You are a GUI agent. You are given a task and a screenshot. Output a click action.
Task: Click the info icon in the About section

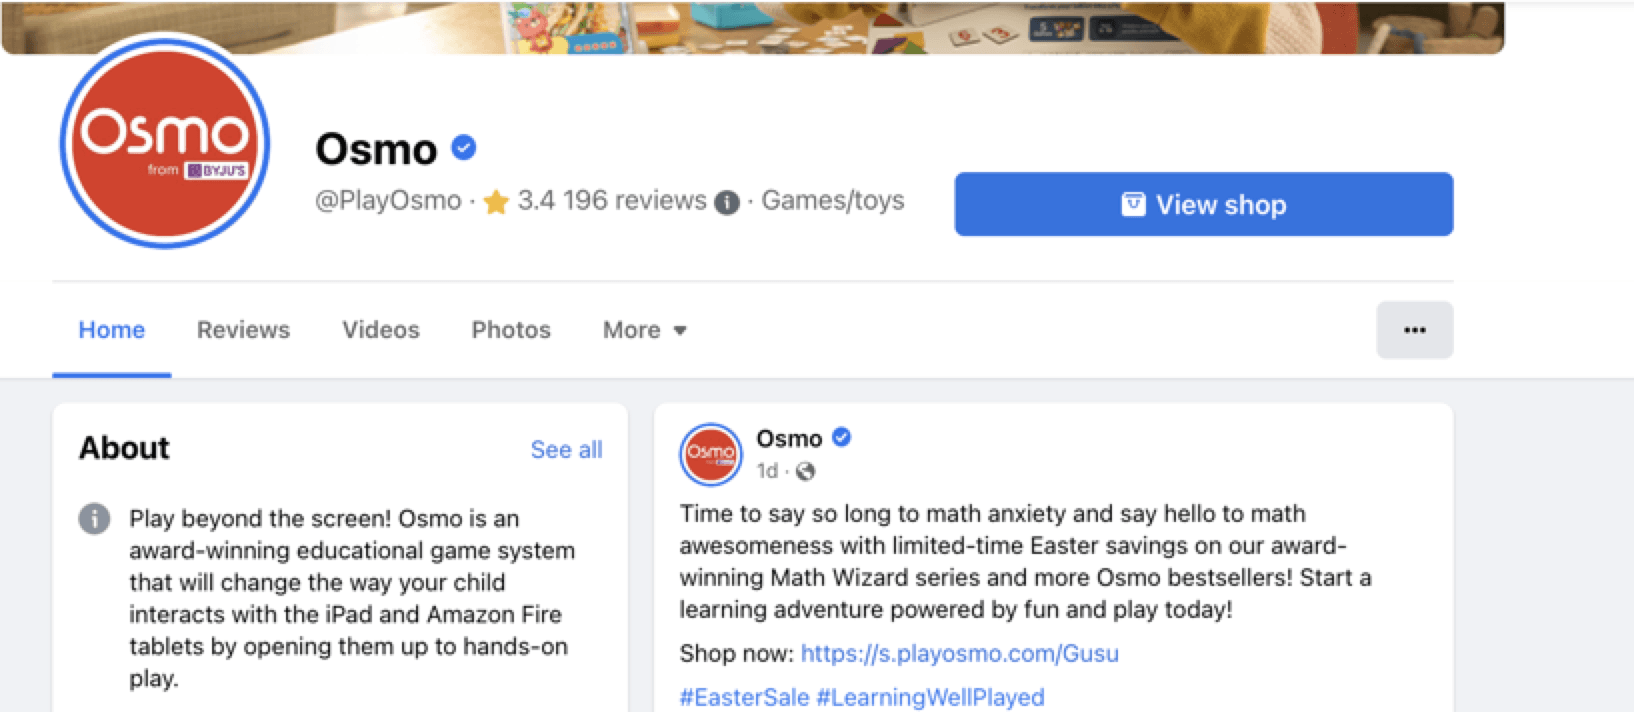pyautogui.click(x=95, y=519)
